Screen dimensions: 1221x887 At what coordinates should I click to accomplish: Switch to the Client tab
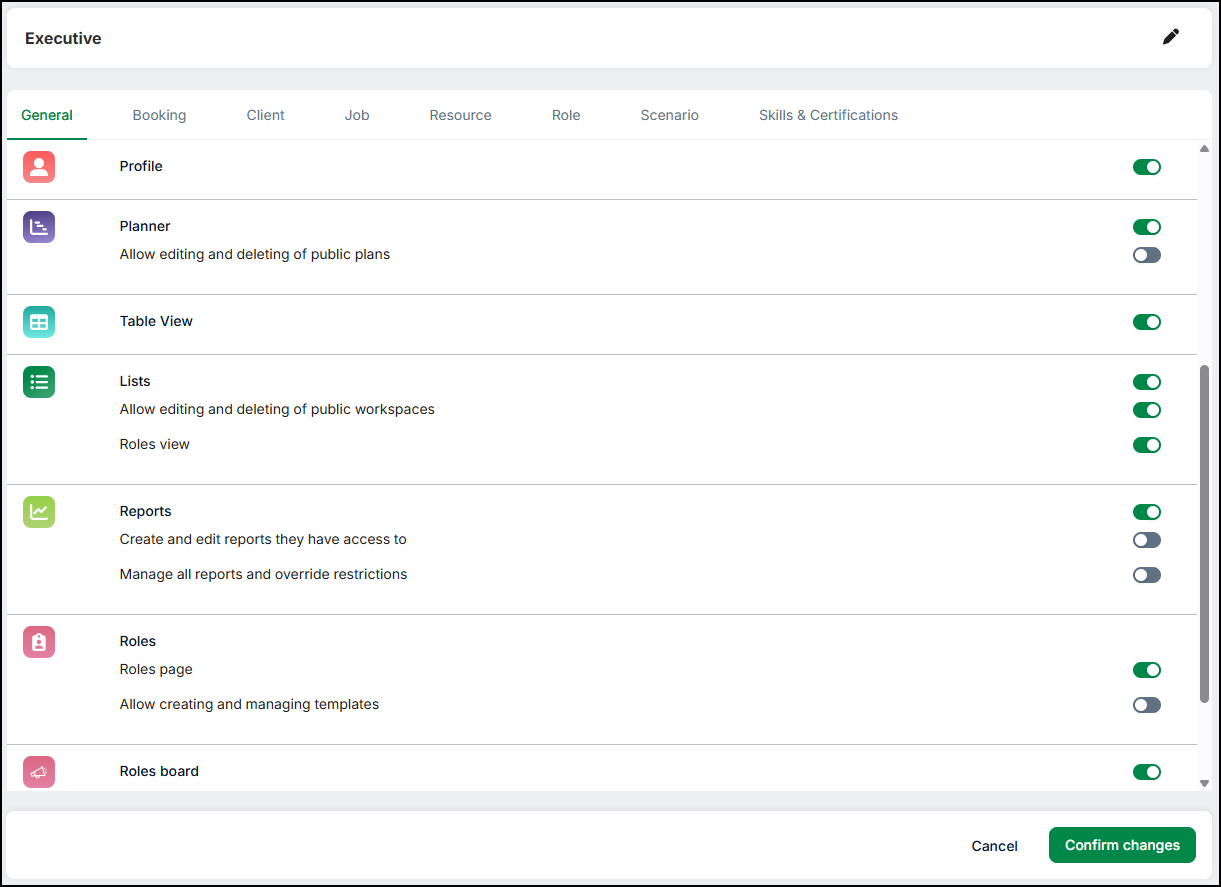point(266,115)
